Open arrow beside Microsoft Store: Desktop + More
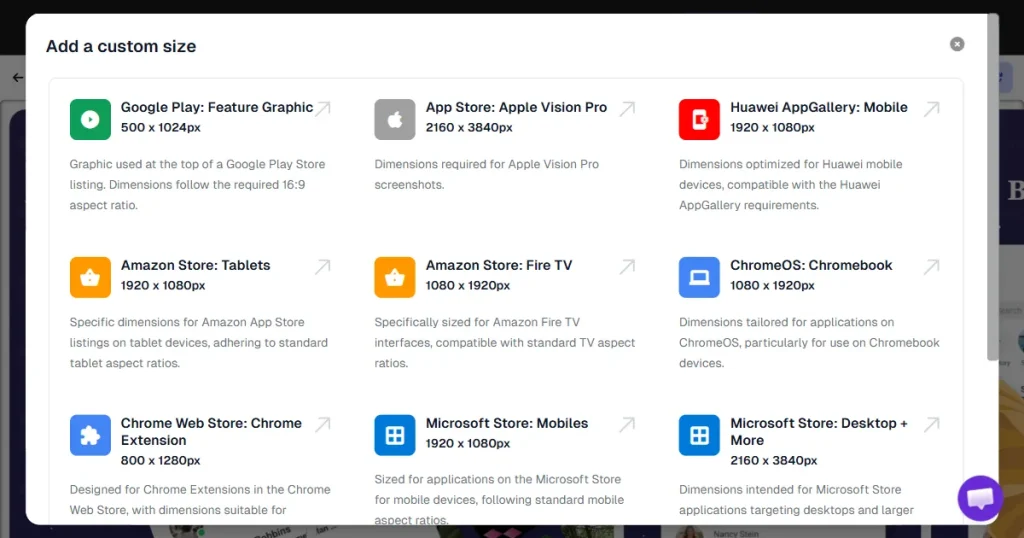The width and height of the screenshot is (1024, 538). [932, 424]
